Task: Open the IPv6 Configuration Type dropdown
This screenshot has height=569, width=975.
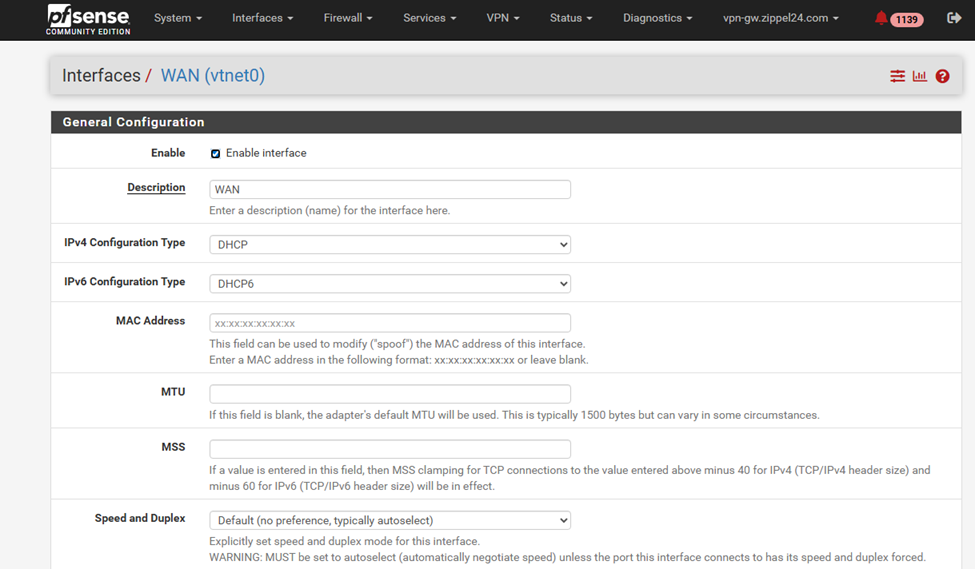Action: tap(390, 284)
